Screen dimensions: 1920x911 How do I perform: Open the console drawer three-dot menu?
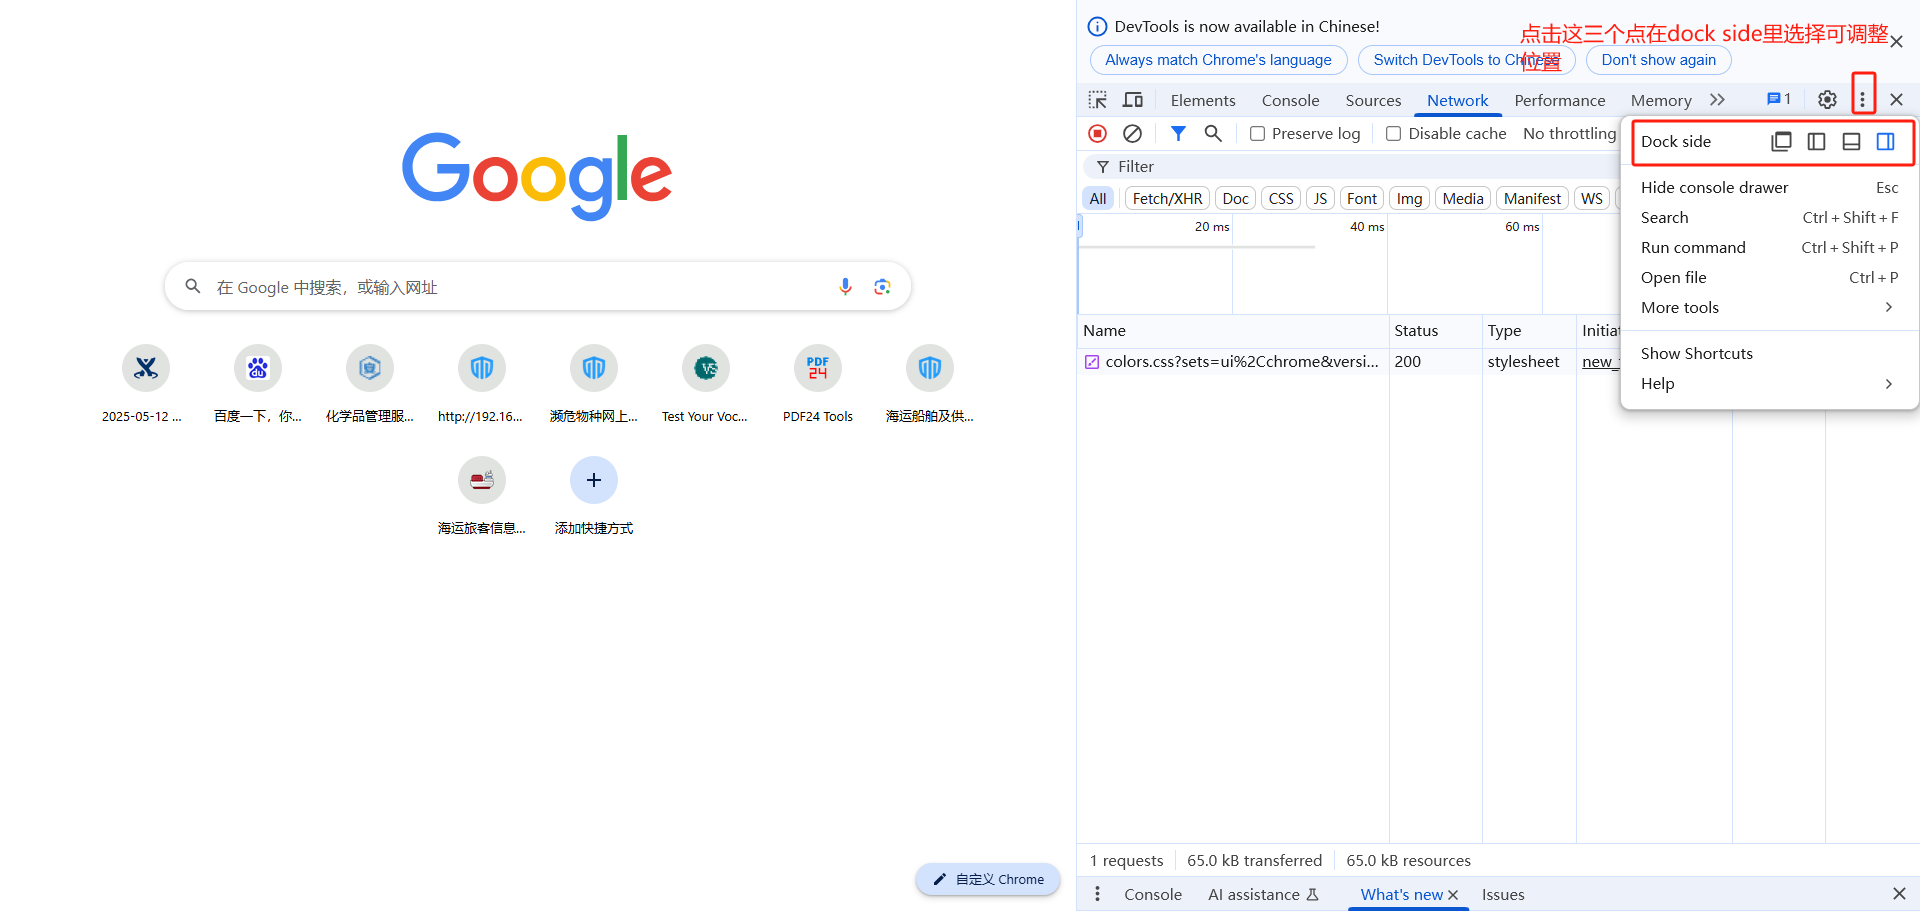(x=1097, y=894)
